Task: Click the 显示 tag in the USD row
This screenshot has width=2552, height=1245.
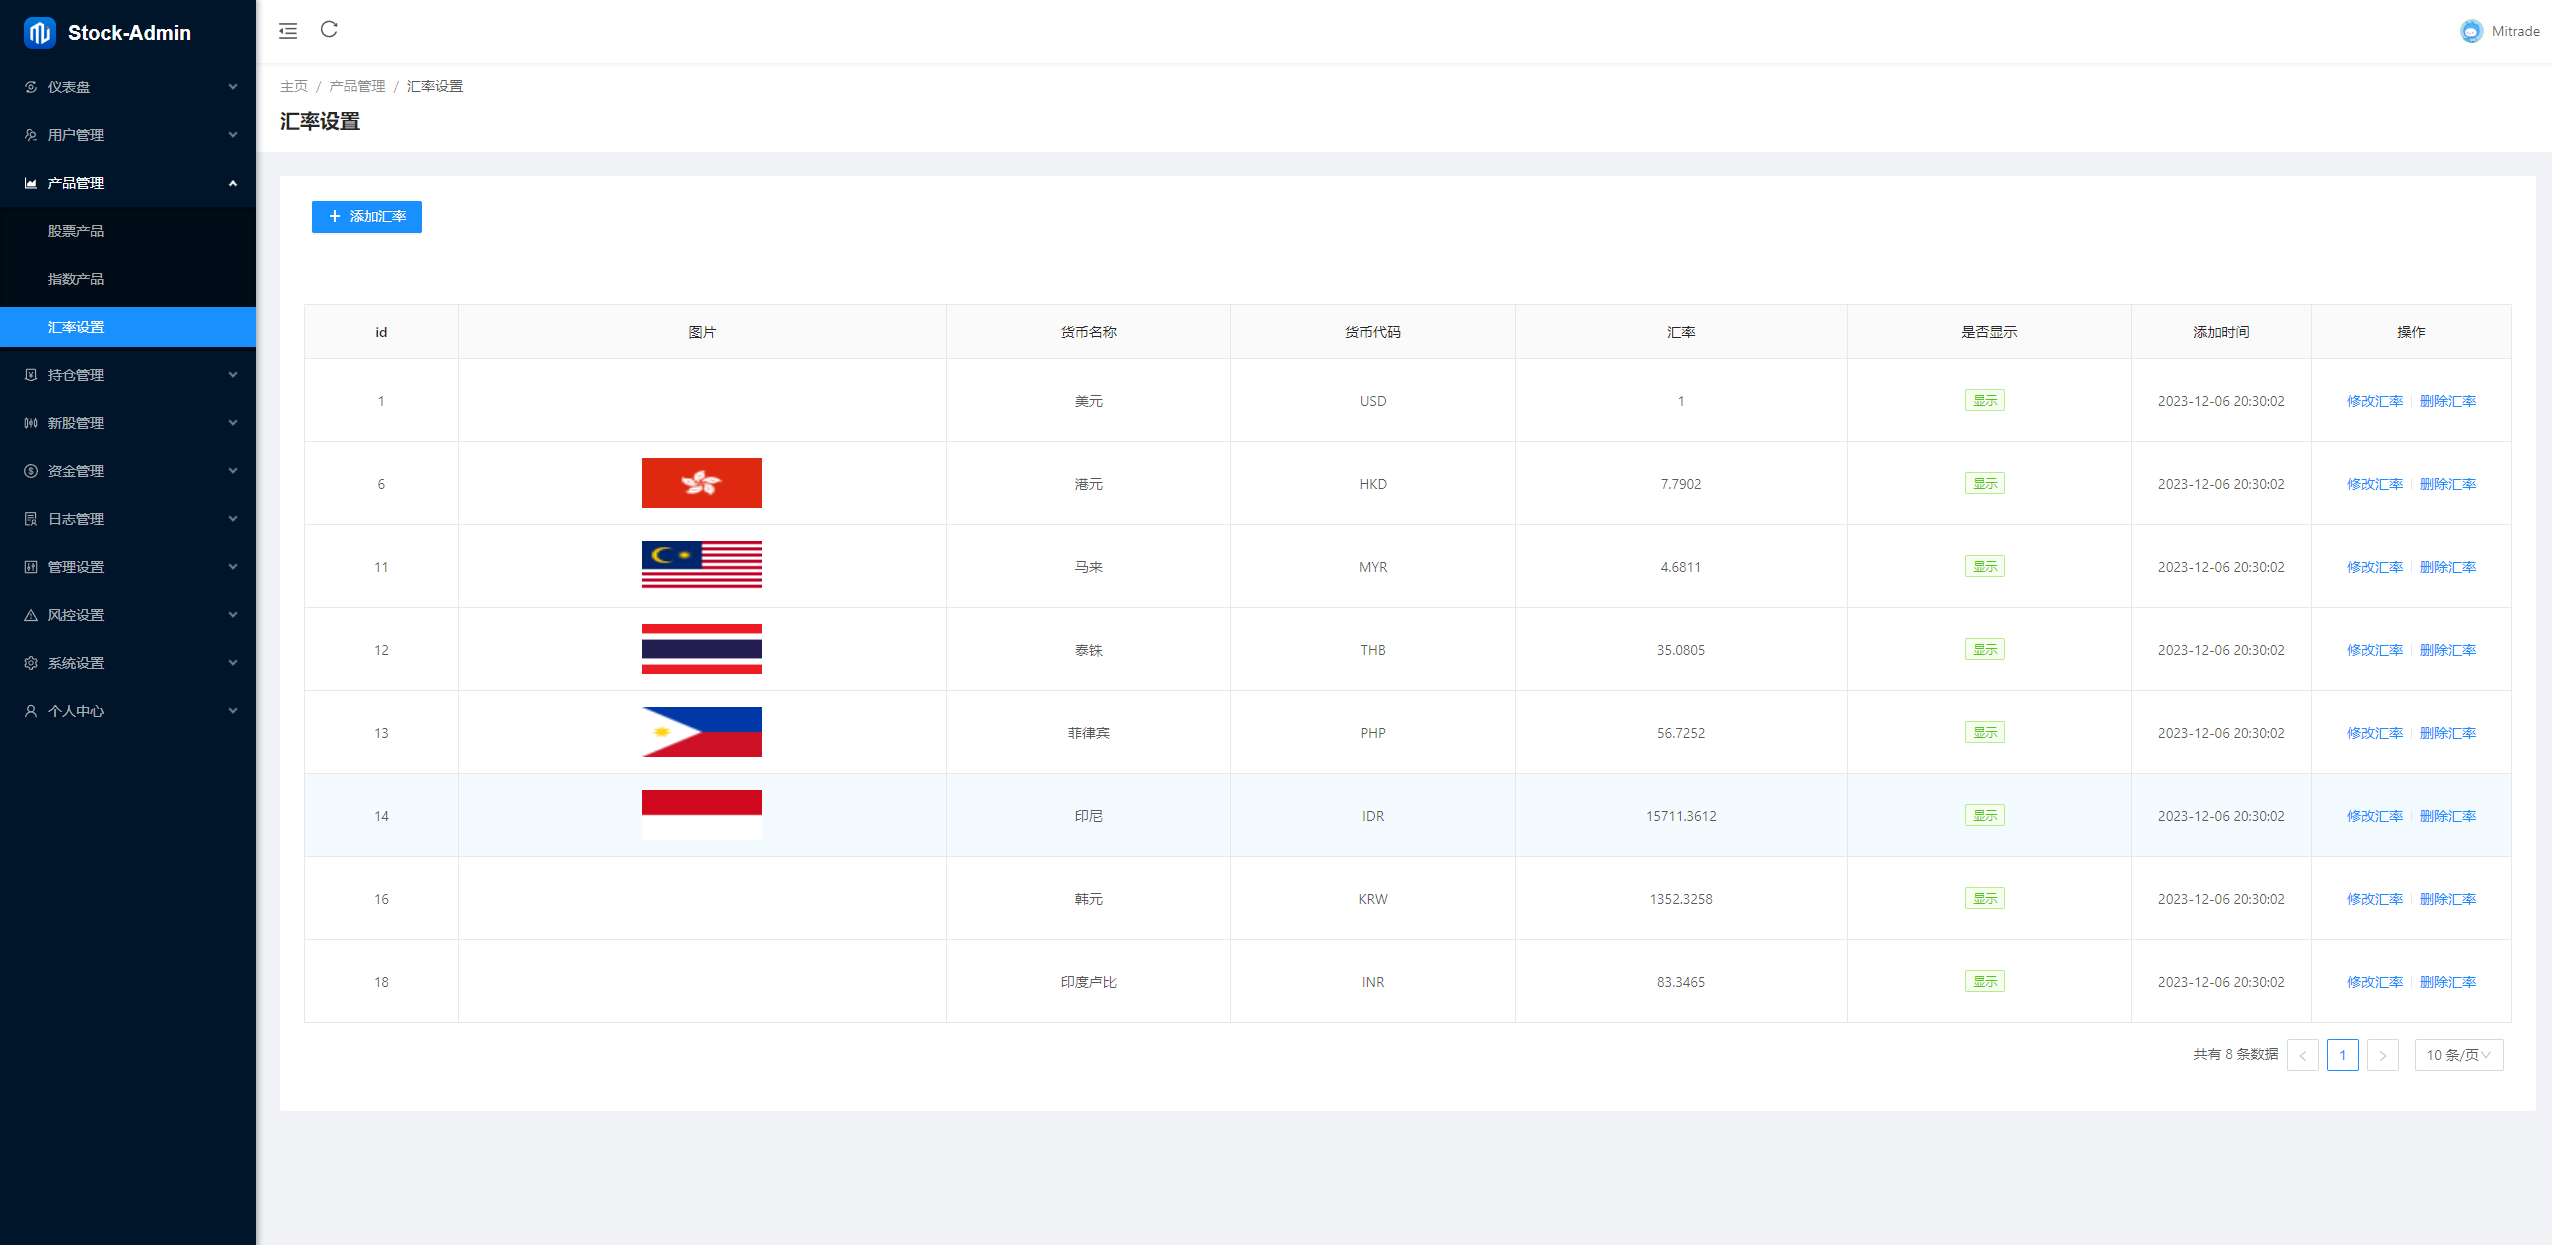Action: 1984,401
